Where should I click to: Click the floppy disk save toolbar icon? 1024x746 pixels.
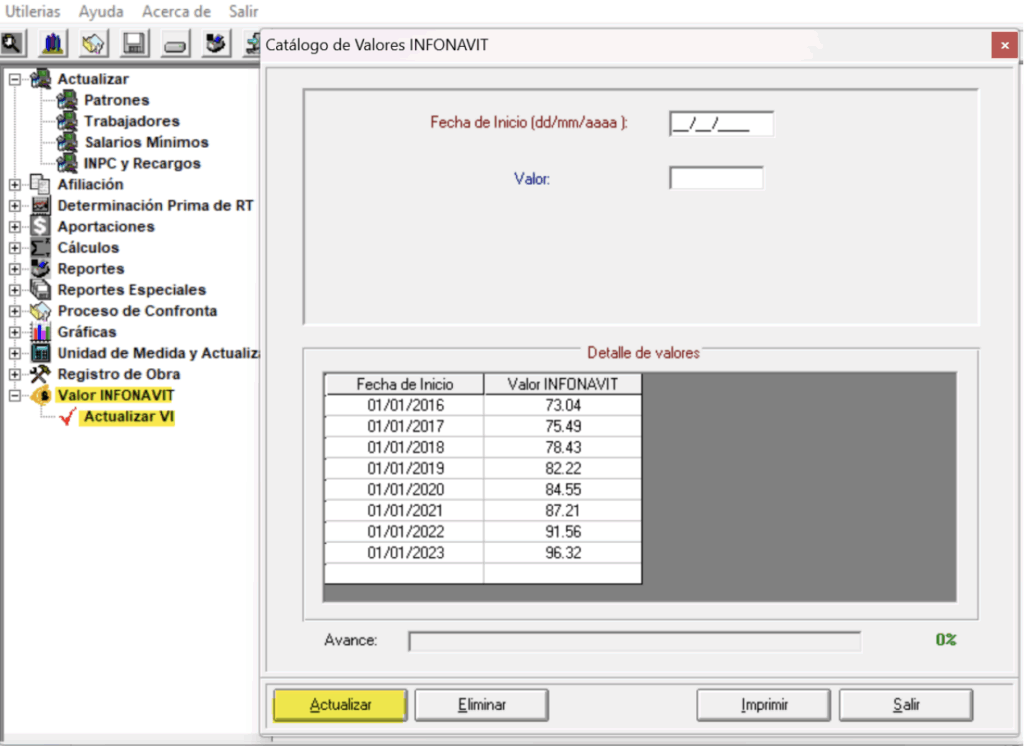pyautogui.click(x=134, y=44)
